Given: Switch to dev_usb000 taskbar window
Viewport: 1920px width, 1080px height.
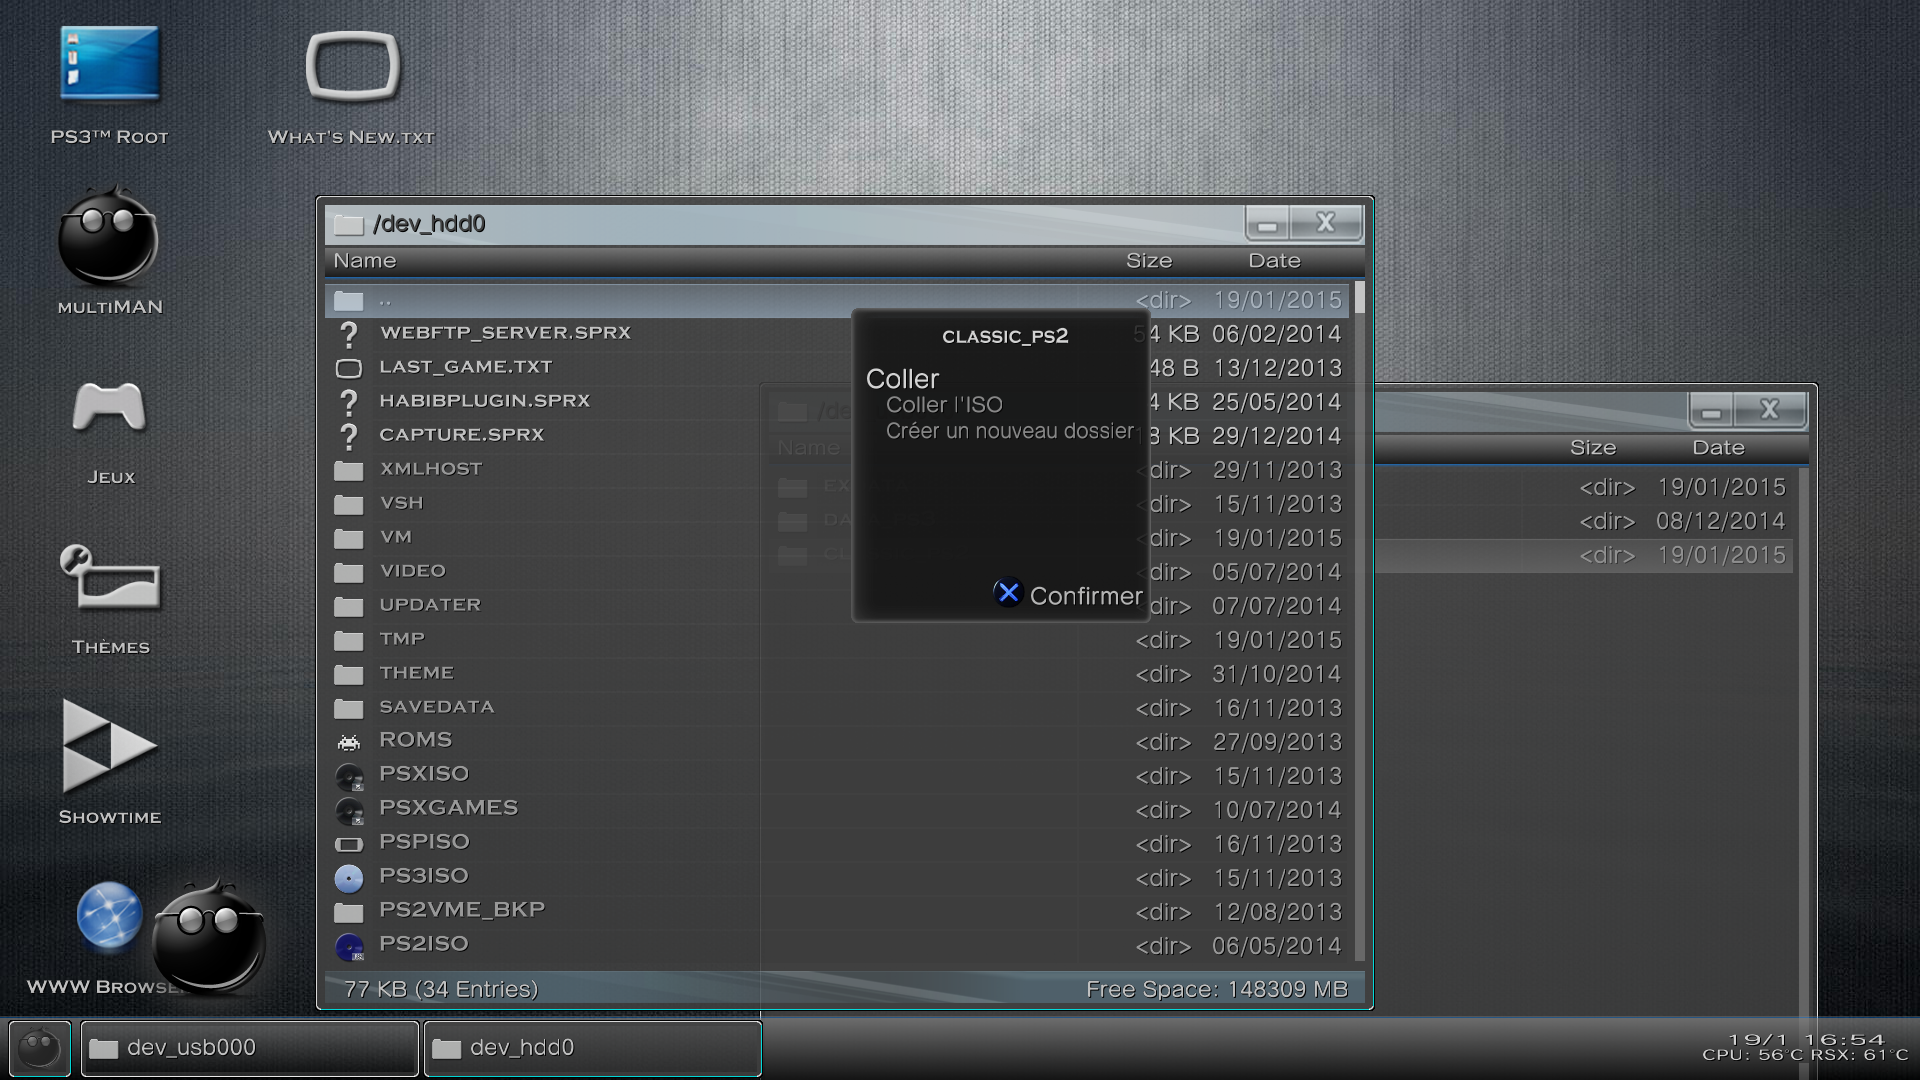Looking at the screenshot, I should [249, 1048].
